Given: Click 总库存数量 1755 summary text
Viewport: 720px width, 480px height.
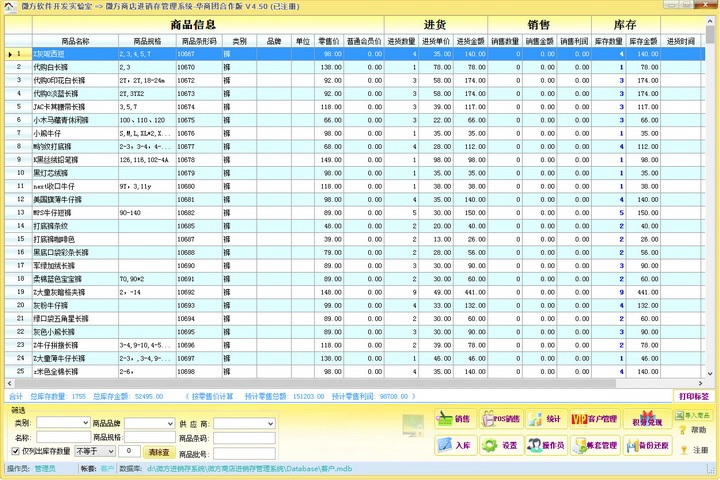Looking at the screenshot, I should (x=58, y=396).
